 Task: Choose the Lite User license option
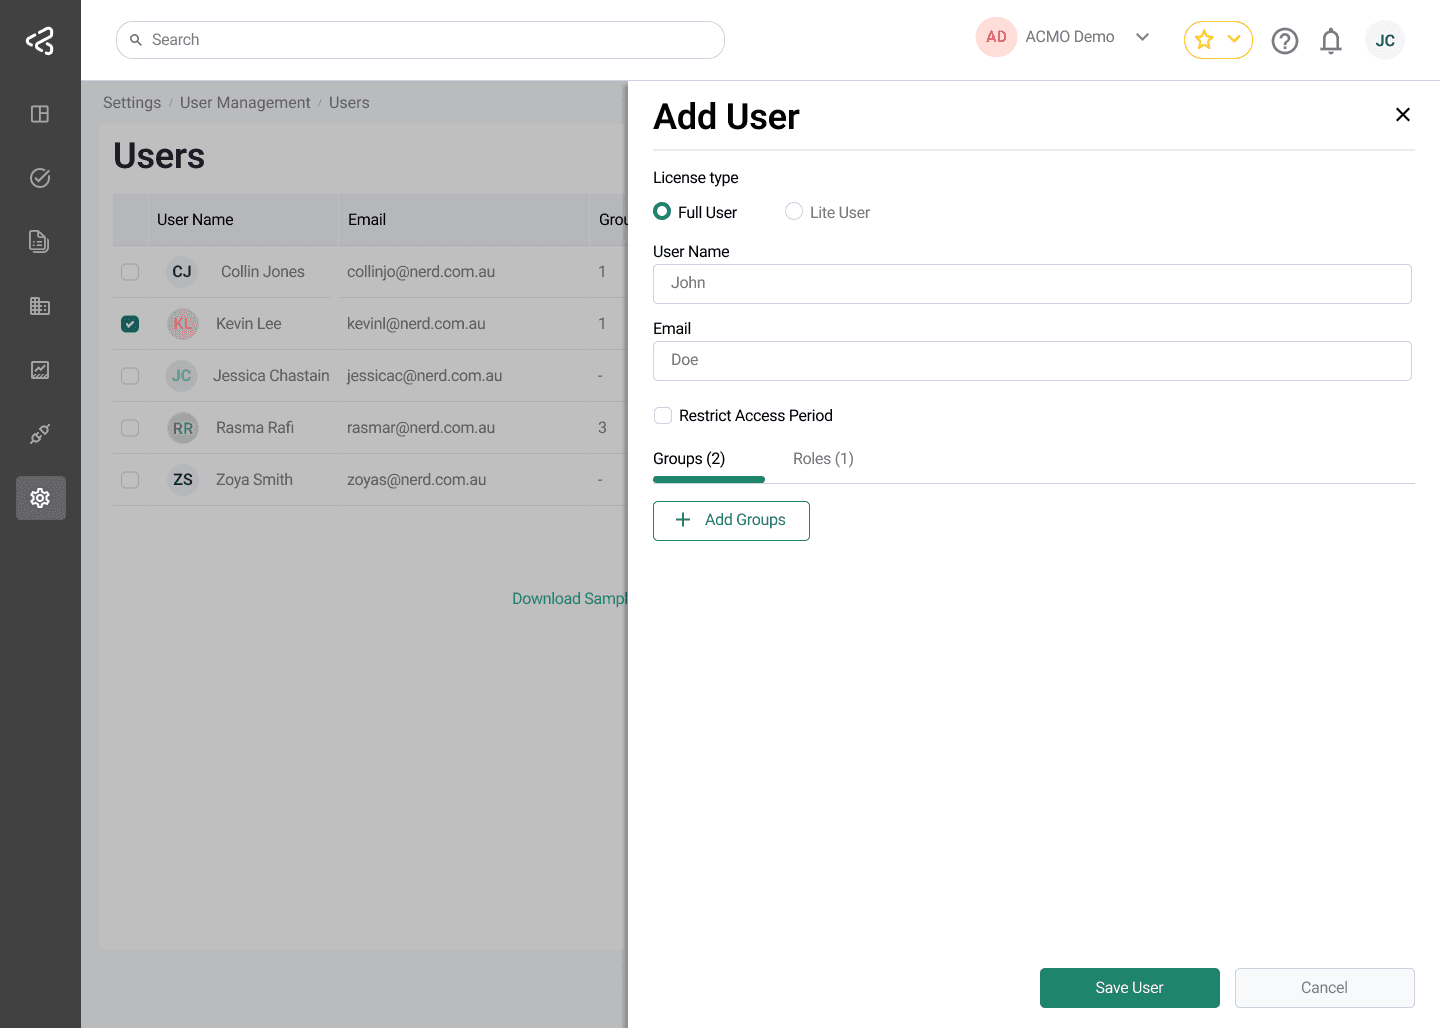(793, 211)
